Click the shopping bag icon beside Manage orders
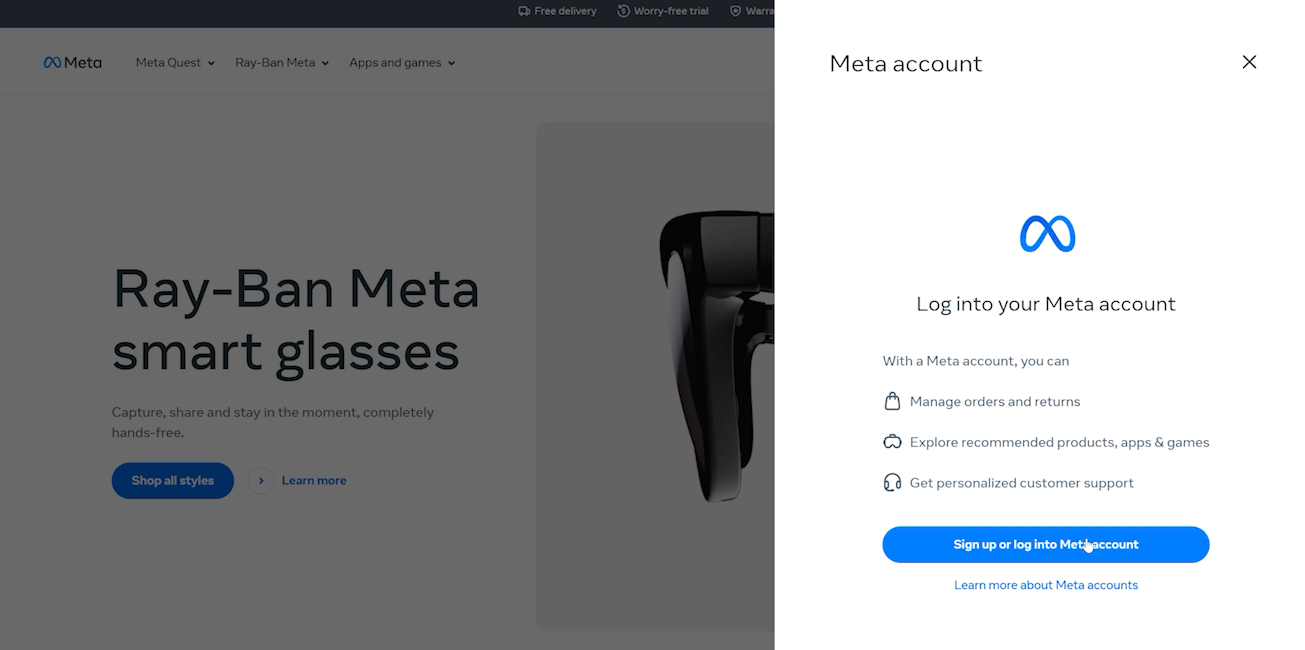The width and height of the screenshot is (1305, 650). (892, 401)
